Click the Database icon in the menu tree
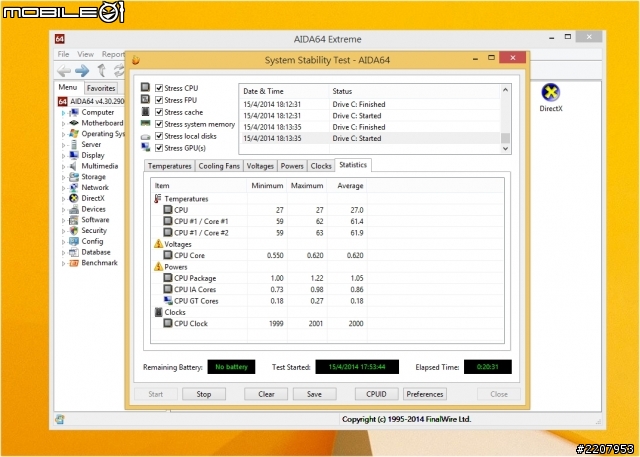The width and height of the screenshot is (640, 457). tap(74, 252)
